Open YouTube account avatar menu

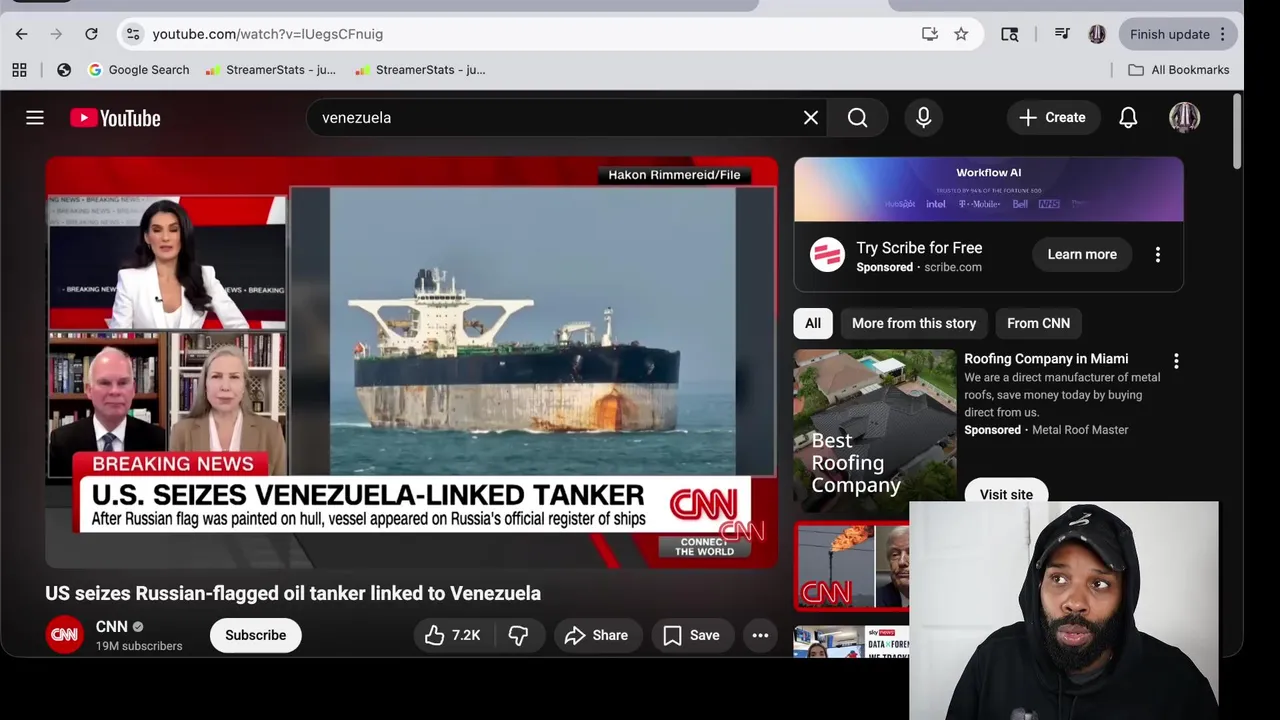tap(1185, 118)
